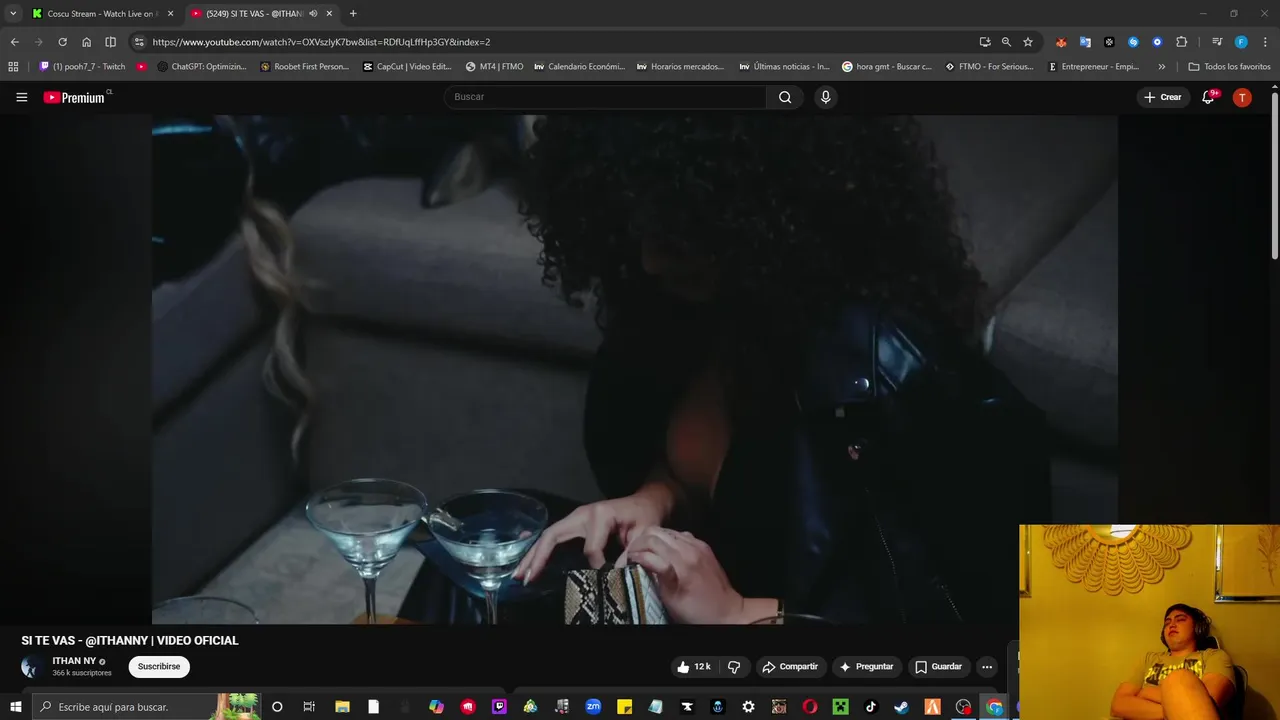Click the page vertical scrollbar
This screenshot has width=1280, height=720.
(1275, 175)
